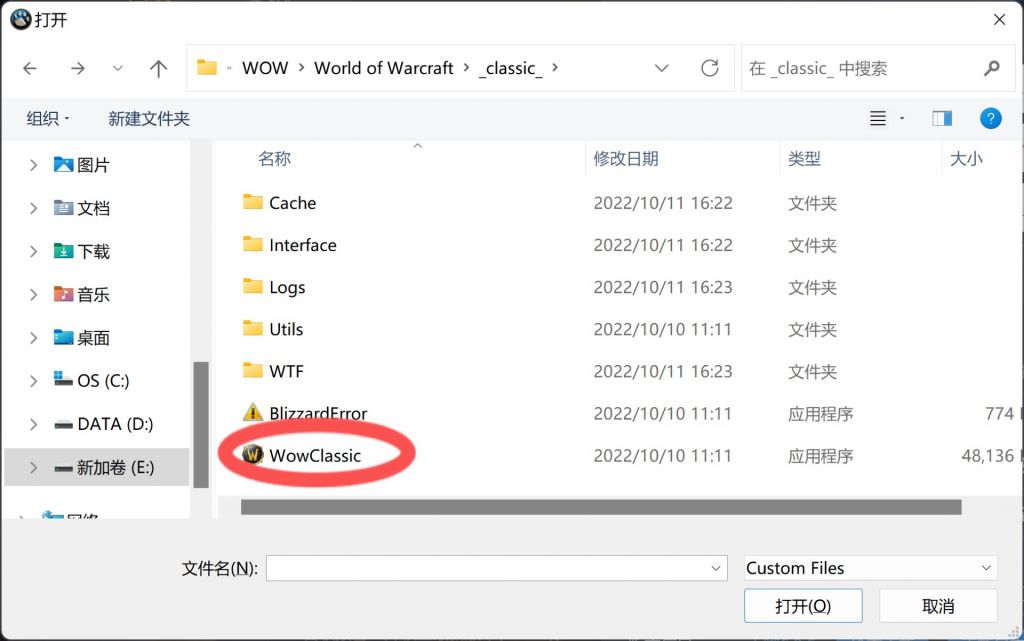Screen dimensions: 1024x641
Task: Toggle the preview pane
Action: pyautogui.click(x=942, y=118)
